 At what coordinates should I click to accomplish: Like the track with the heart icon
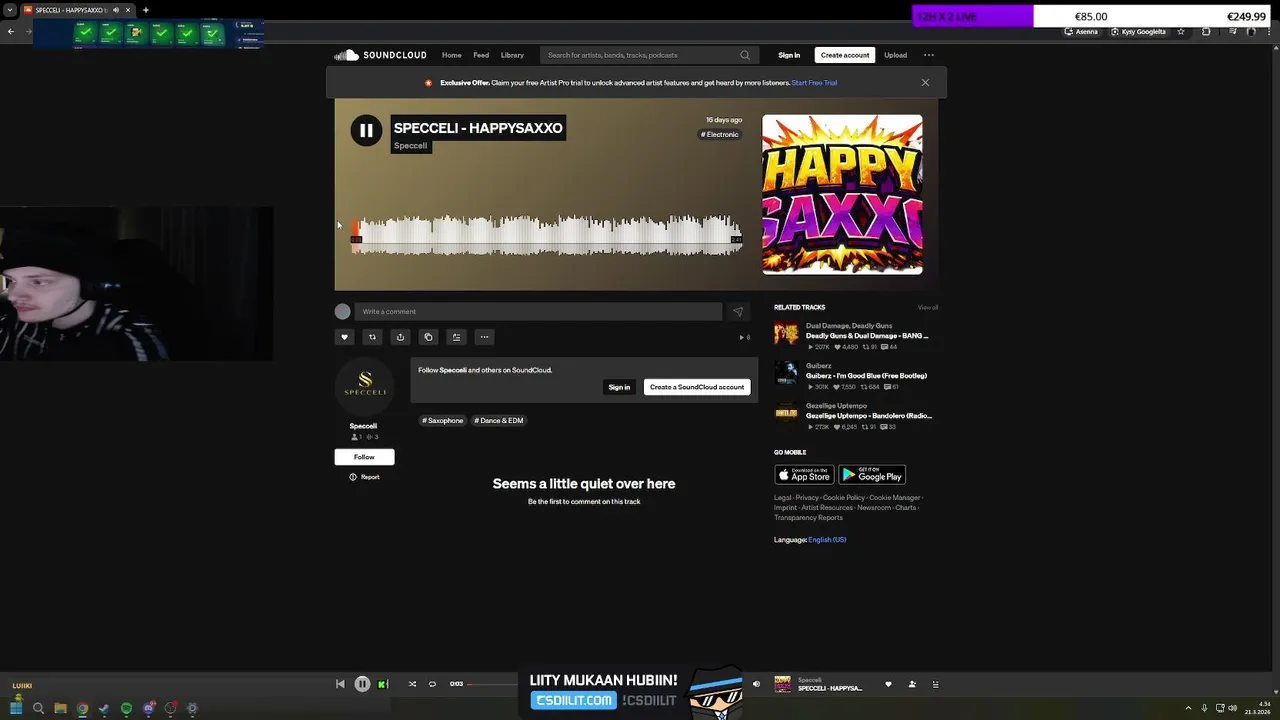click(344, 337)
